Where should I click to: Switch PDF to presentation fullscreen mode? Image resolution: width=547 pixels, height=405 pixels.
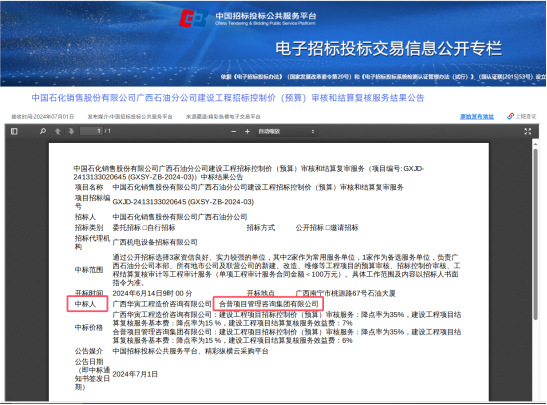[x=527, y=132]
